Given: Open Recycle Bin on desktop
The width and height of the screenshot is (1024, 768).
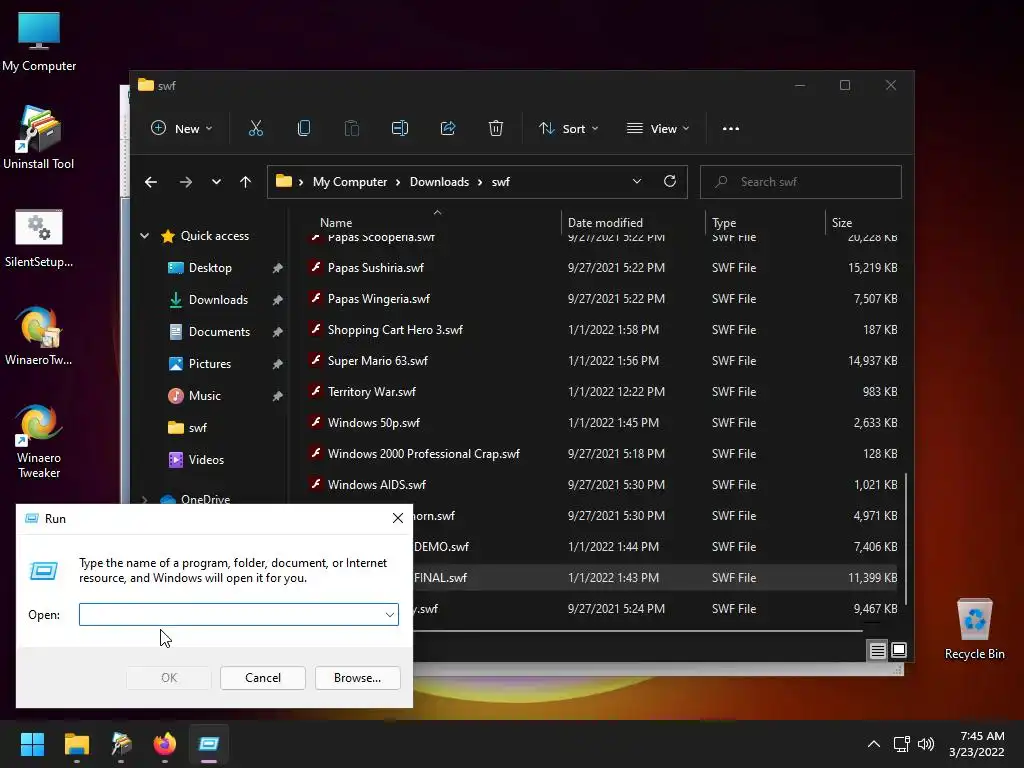Looking at the screenshot, I should [x=974, y=630].
